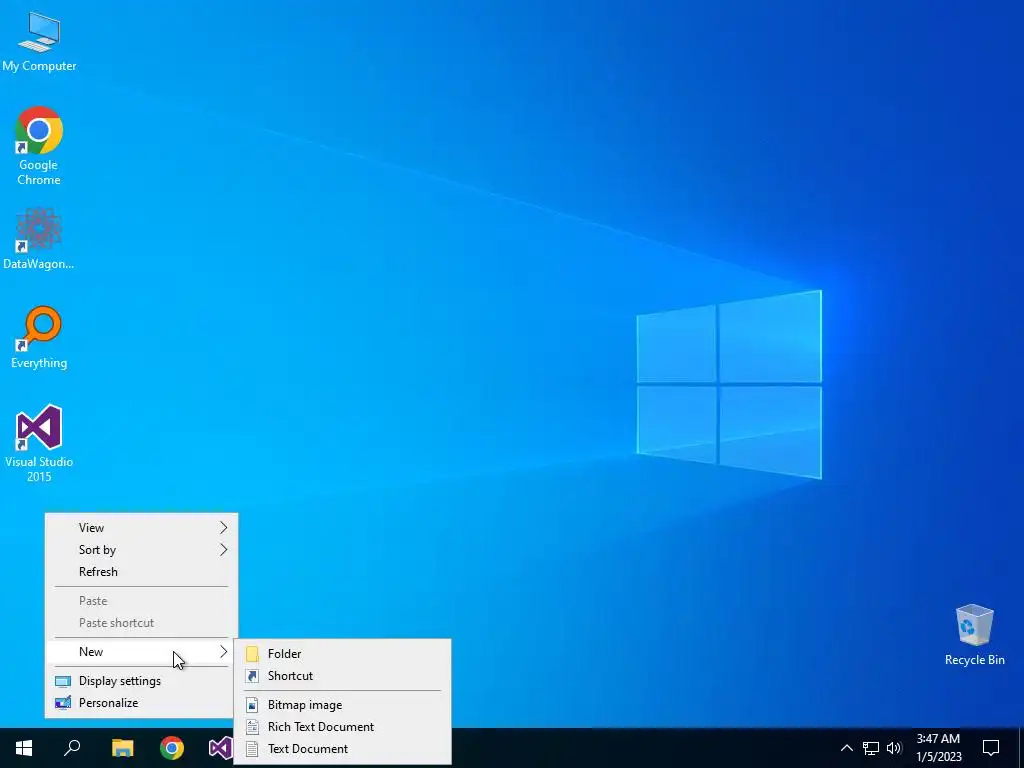Open the Windows Start menu
Image resolution: width=1024 pixels, height=768 pixels.
(x=24, y=748)
